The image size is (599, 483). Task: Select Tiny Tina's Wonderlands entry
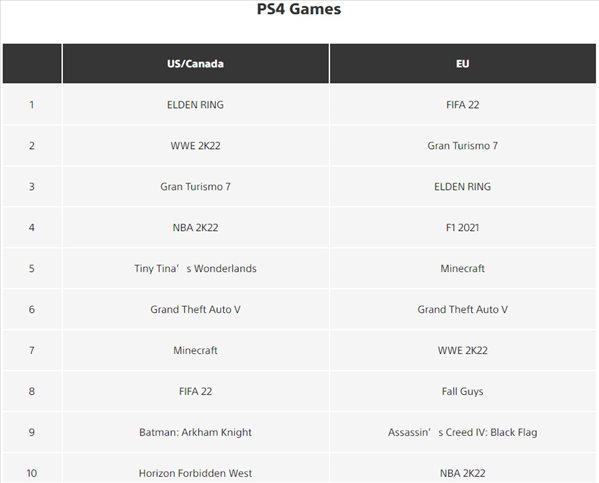(x=195, y=268)
